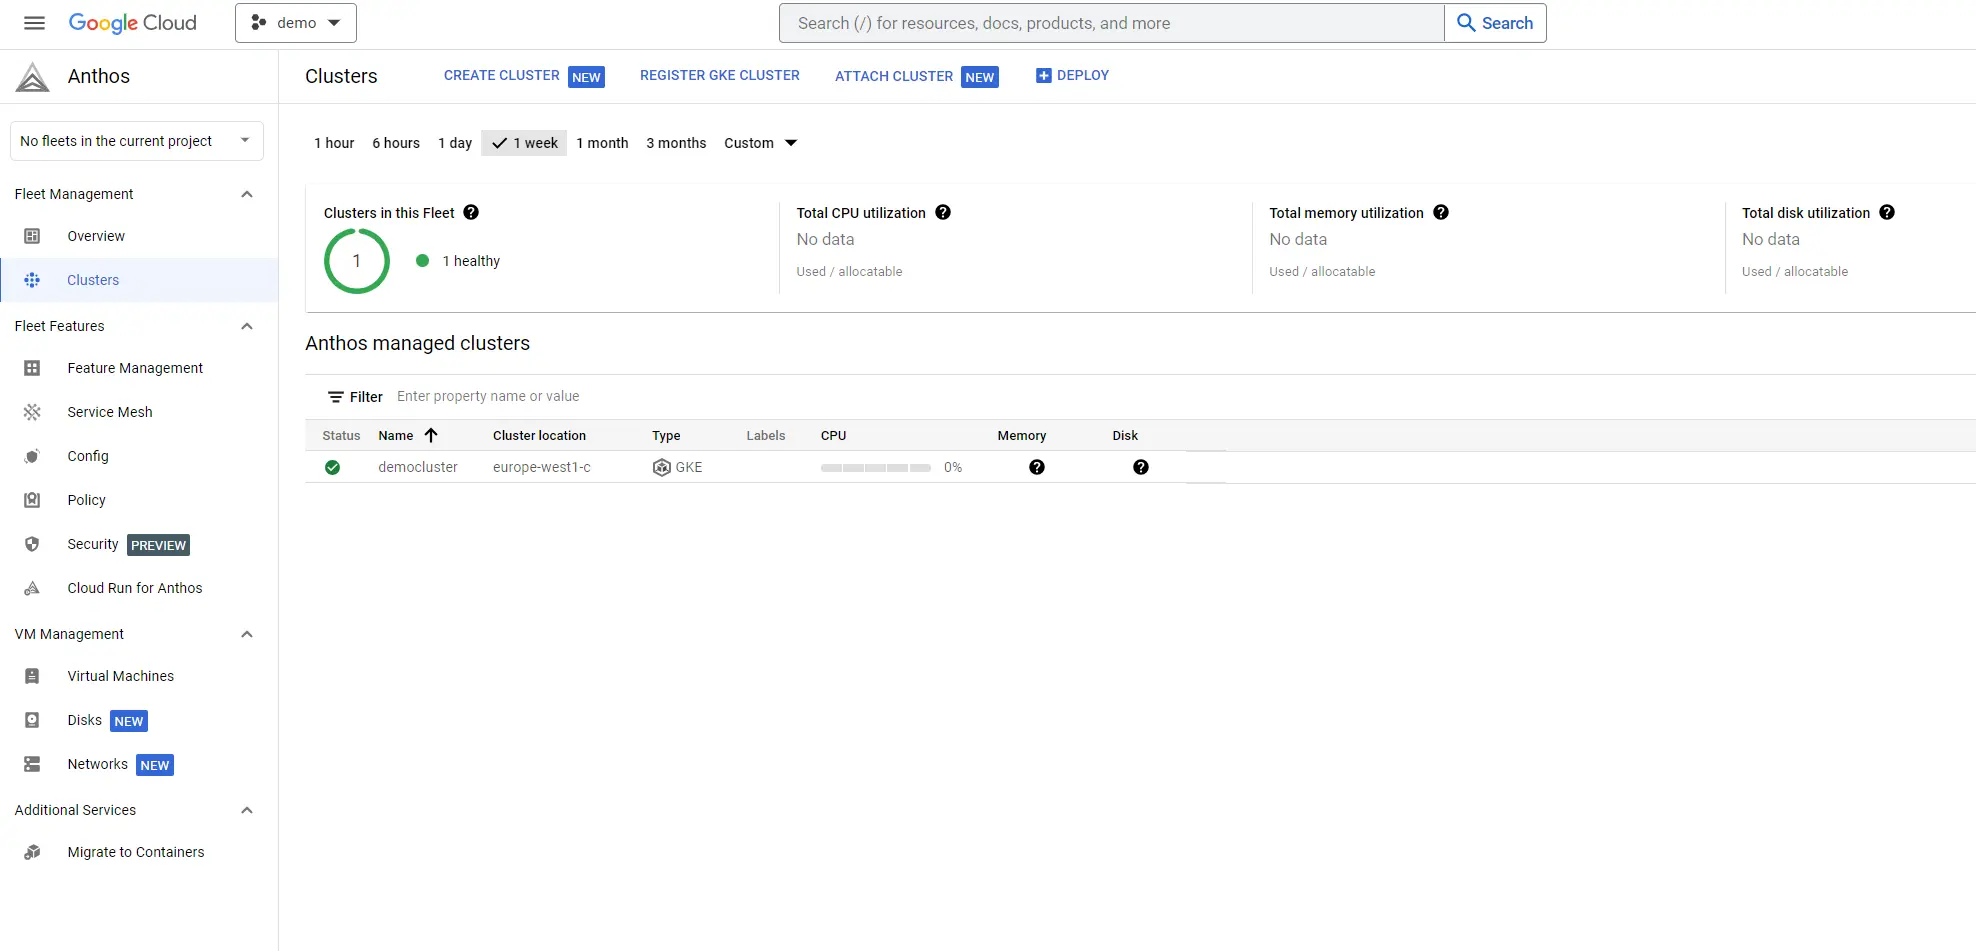Open the democluster link
The height and width of the screenshot is (951, 1976).
(418, 467)
